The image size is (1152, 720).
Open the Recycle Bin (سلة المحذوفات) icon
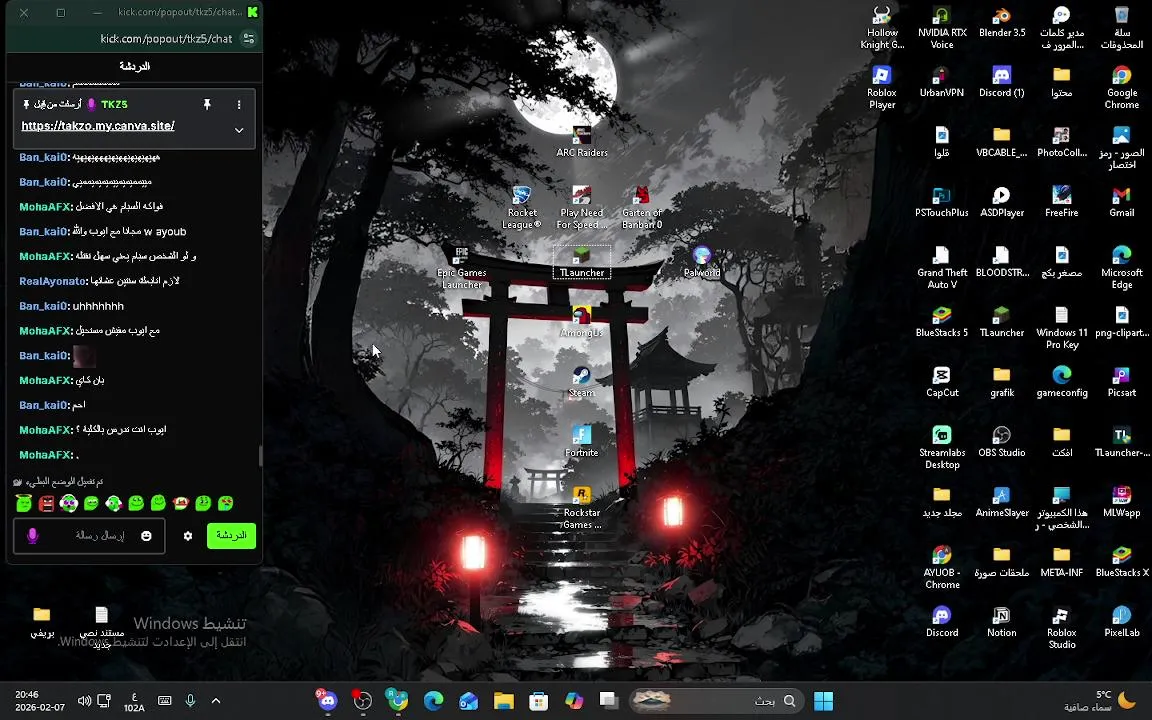pyautogui.click(x=1121, y=27)
